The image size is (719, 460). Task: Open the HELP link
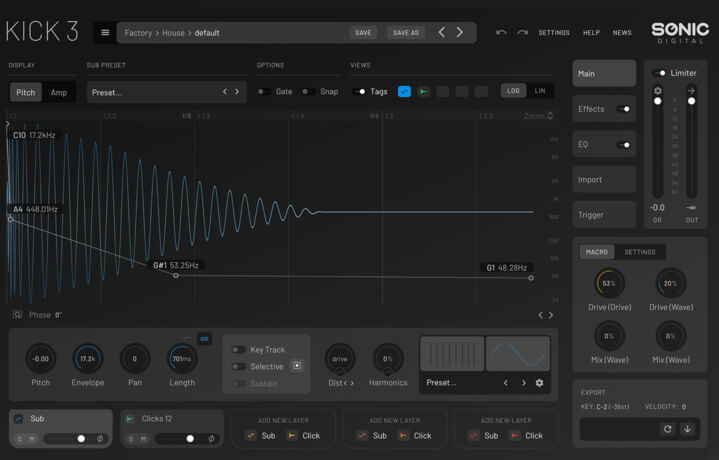coord(591,33)
